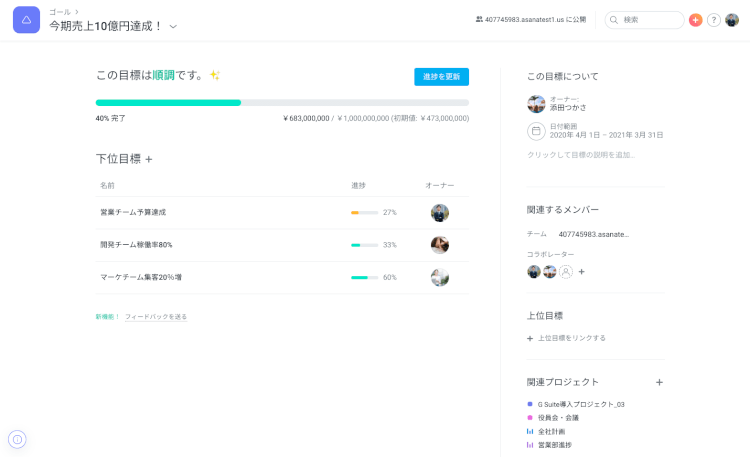Click the 新機能！ label
The height and width of the screenshot is (457, 750).
pos(107,317)
